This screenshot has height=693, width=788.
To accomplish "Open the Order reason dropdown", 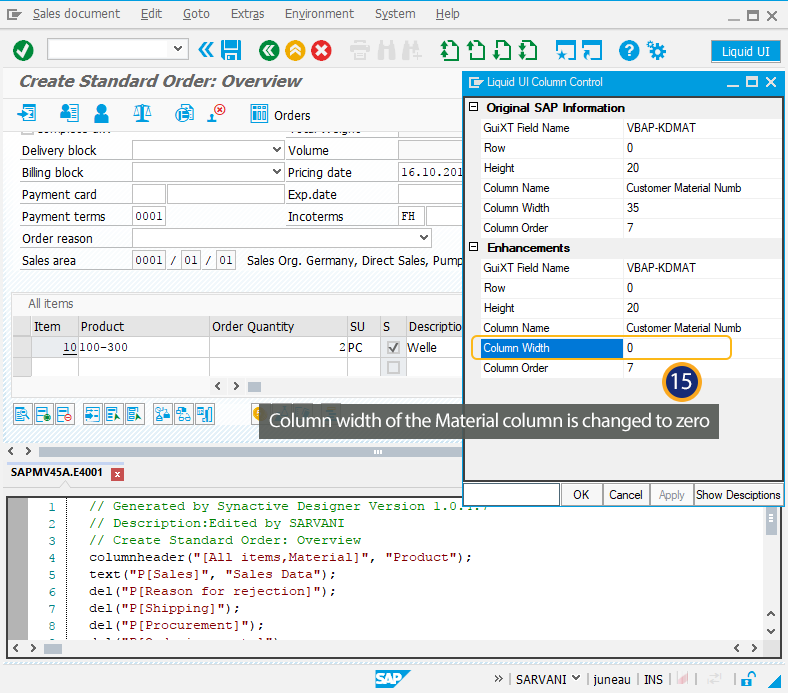I will coord(424,237).
